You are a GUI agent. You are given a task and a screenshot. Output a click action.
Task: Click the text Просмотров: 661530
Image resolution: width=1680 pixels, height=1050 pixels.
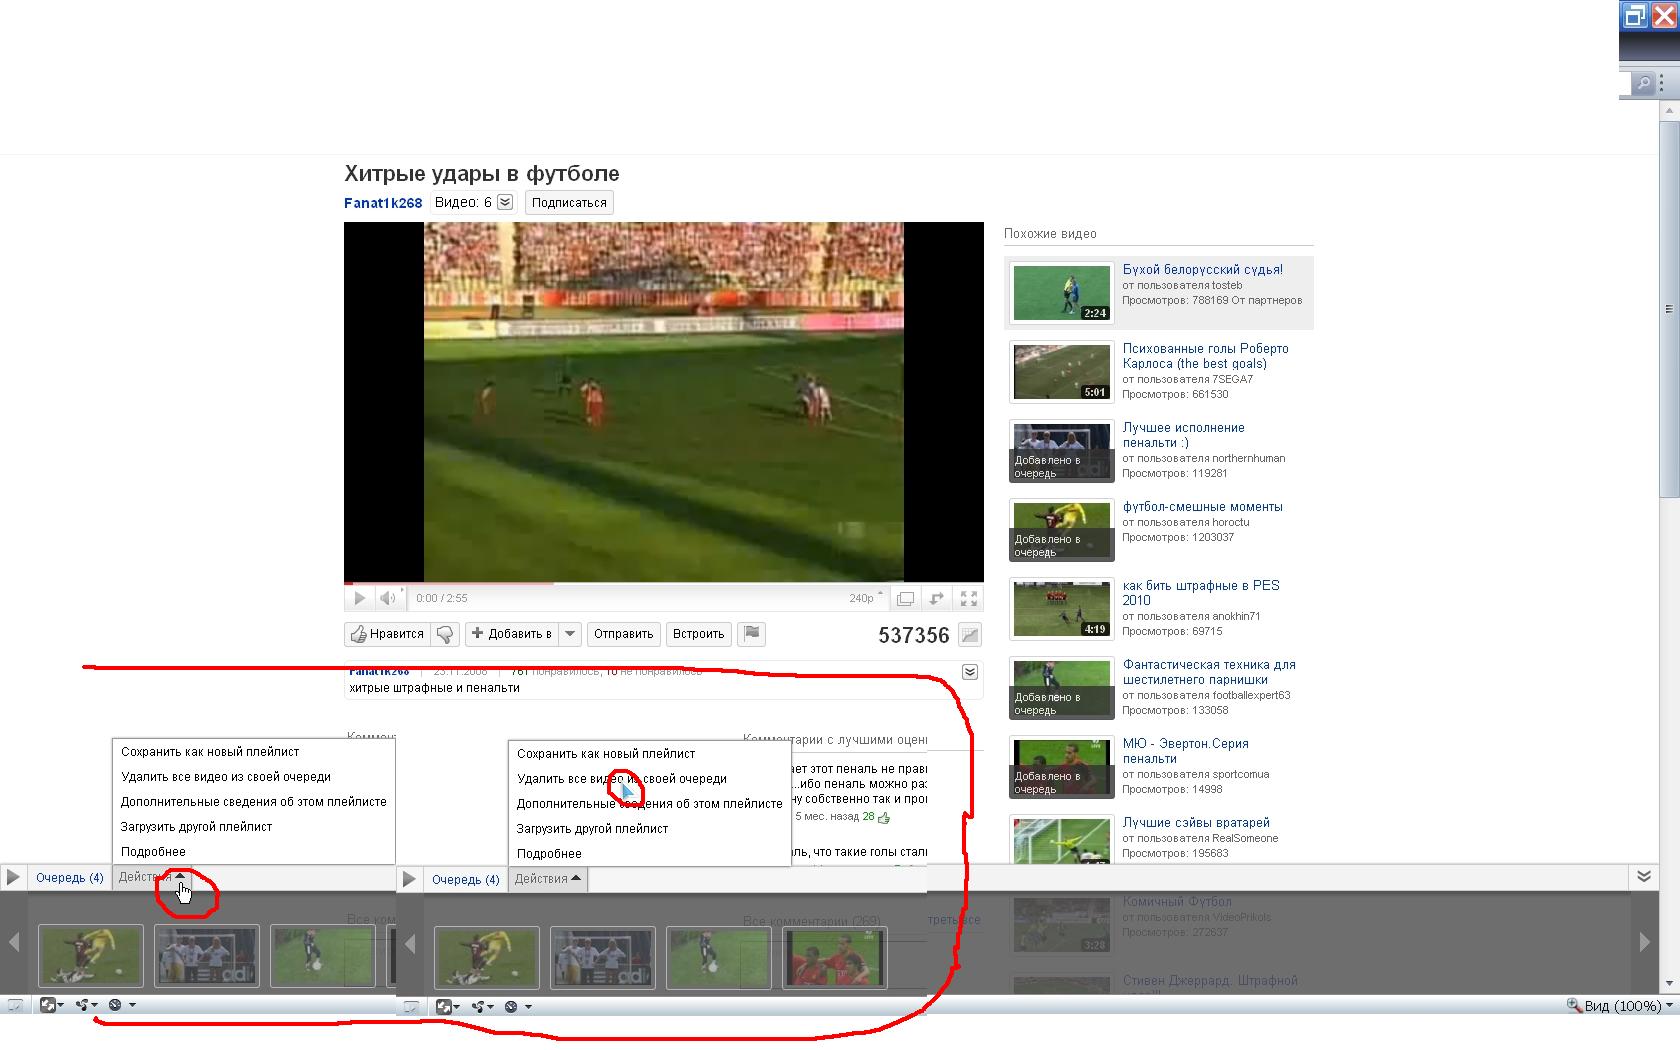(1175, 394)
